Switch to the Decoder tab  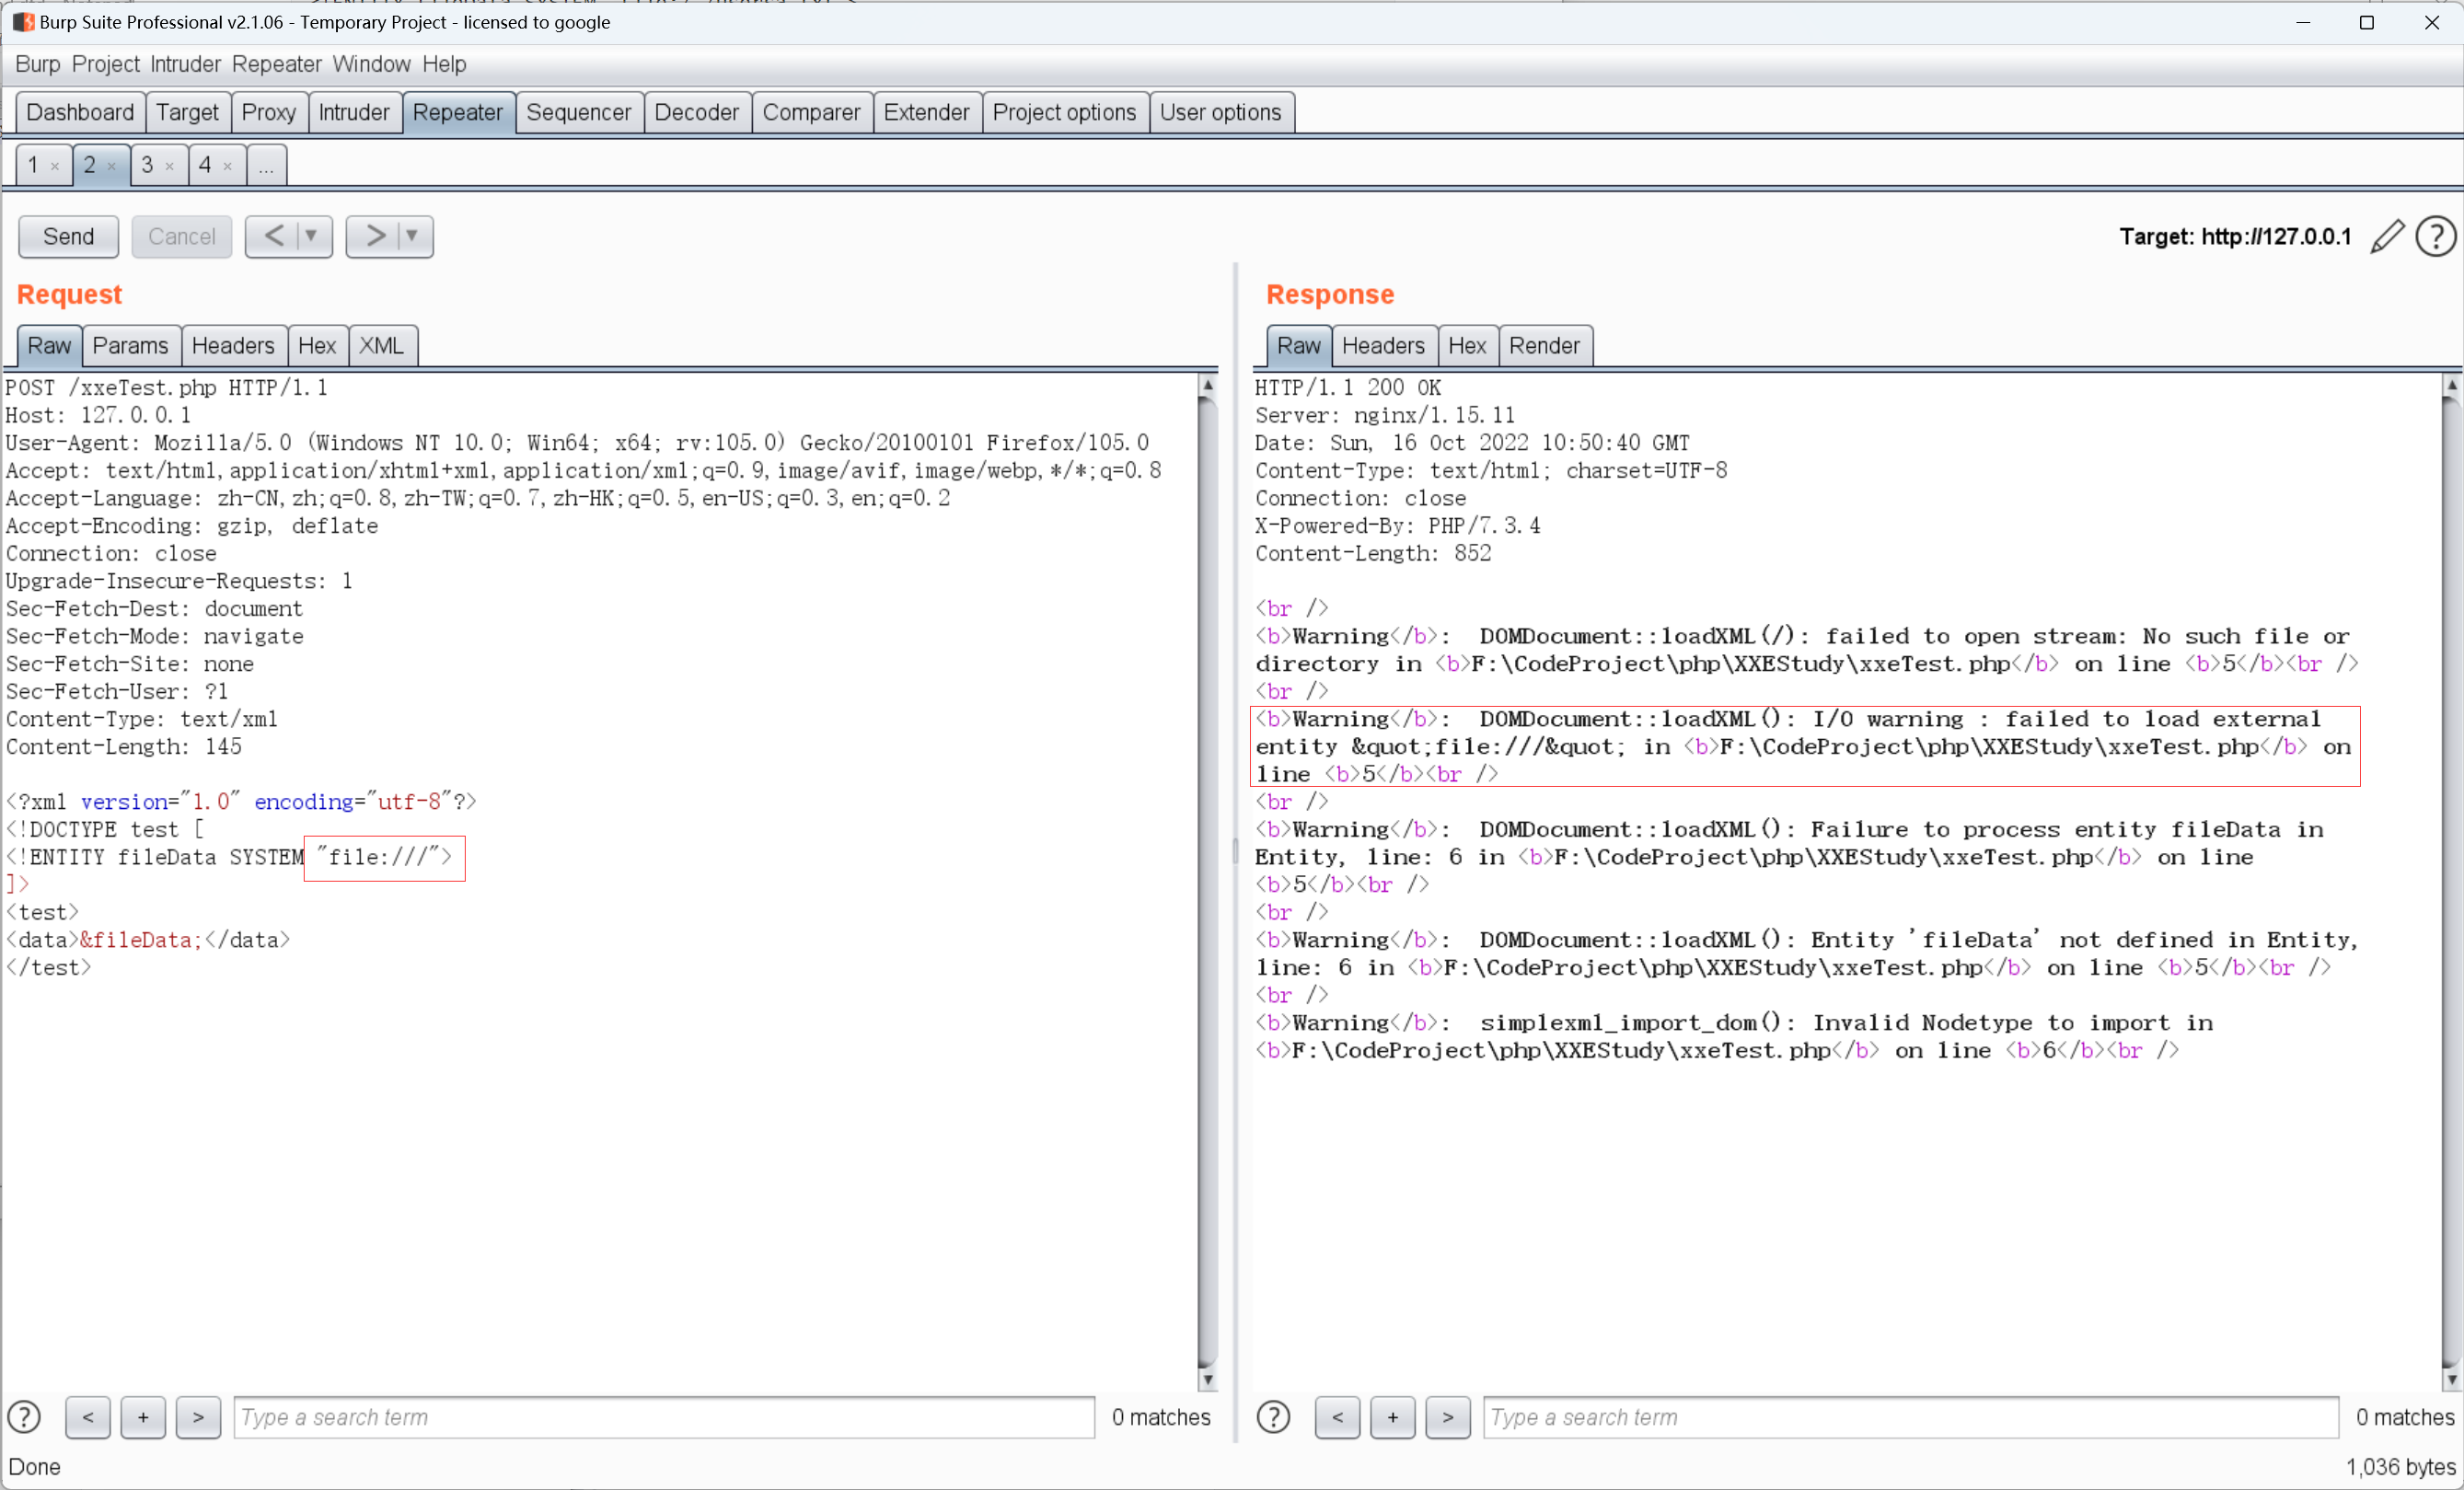pyautogui.click(x=697, y=112)
